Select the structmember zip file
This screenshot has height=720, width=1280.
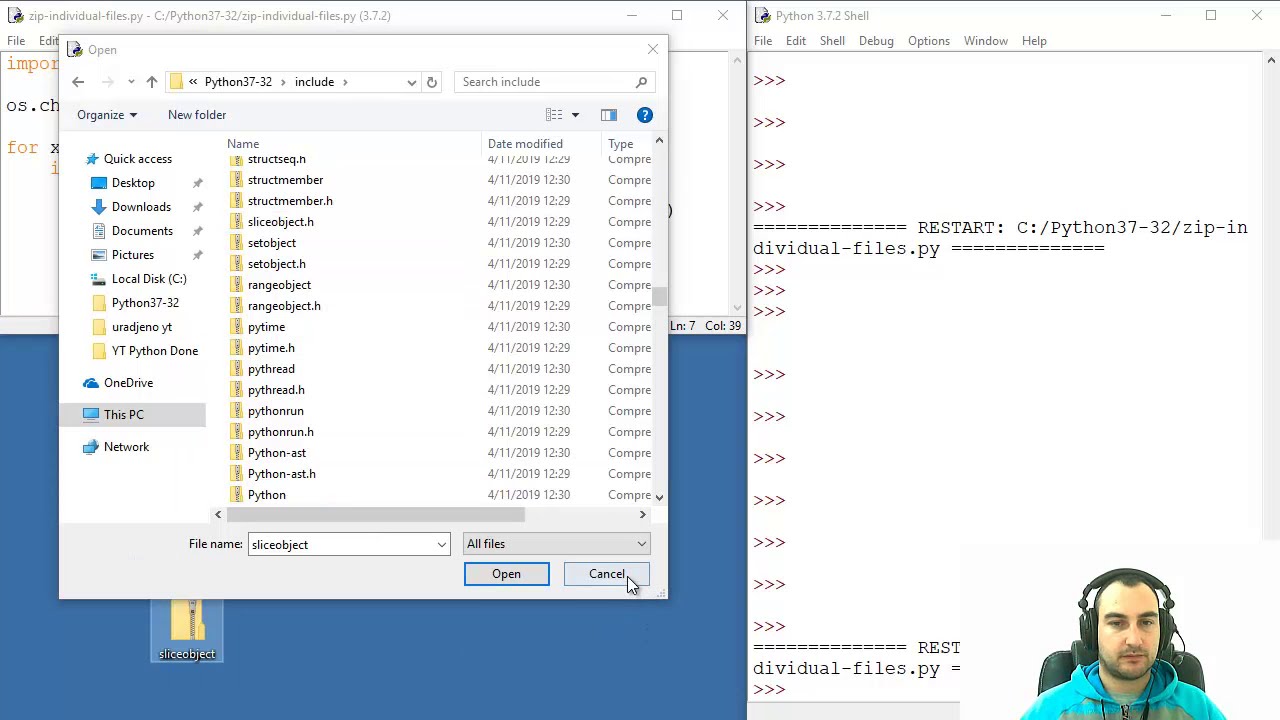click(x=285, y=180)
